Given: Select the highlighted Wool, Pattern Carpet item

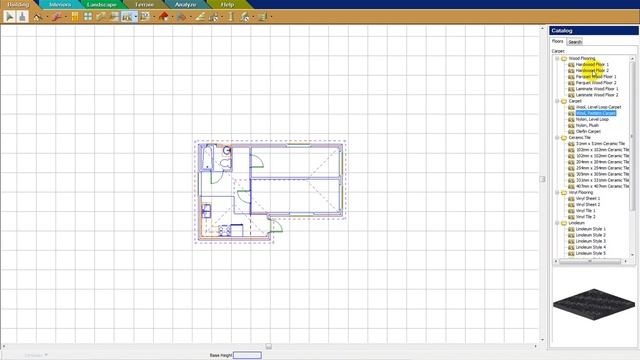Looking at the screenshot, I should pos(596,113).
